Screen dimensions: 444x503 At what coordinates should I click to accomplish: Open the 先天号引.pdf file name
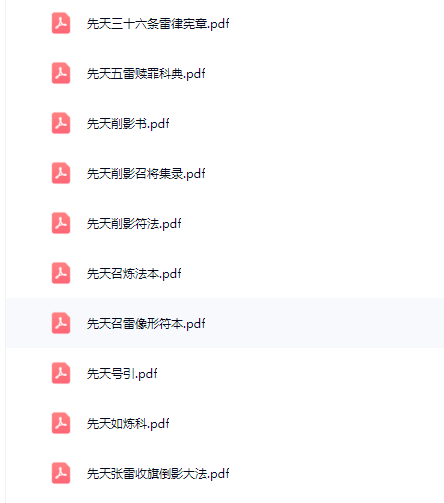coord(122,374)
